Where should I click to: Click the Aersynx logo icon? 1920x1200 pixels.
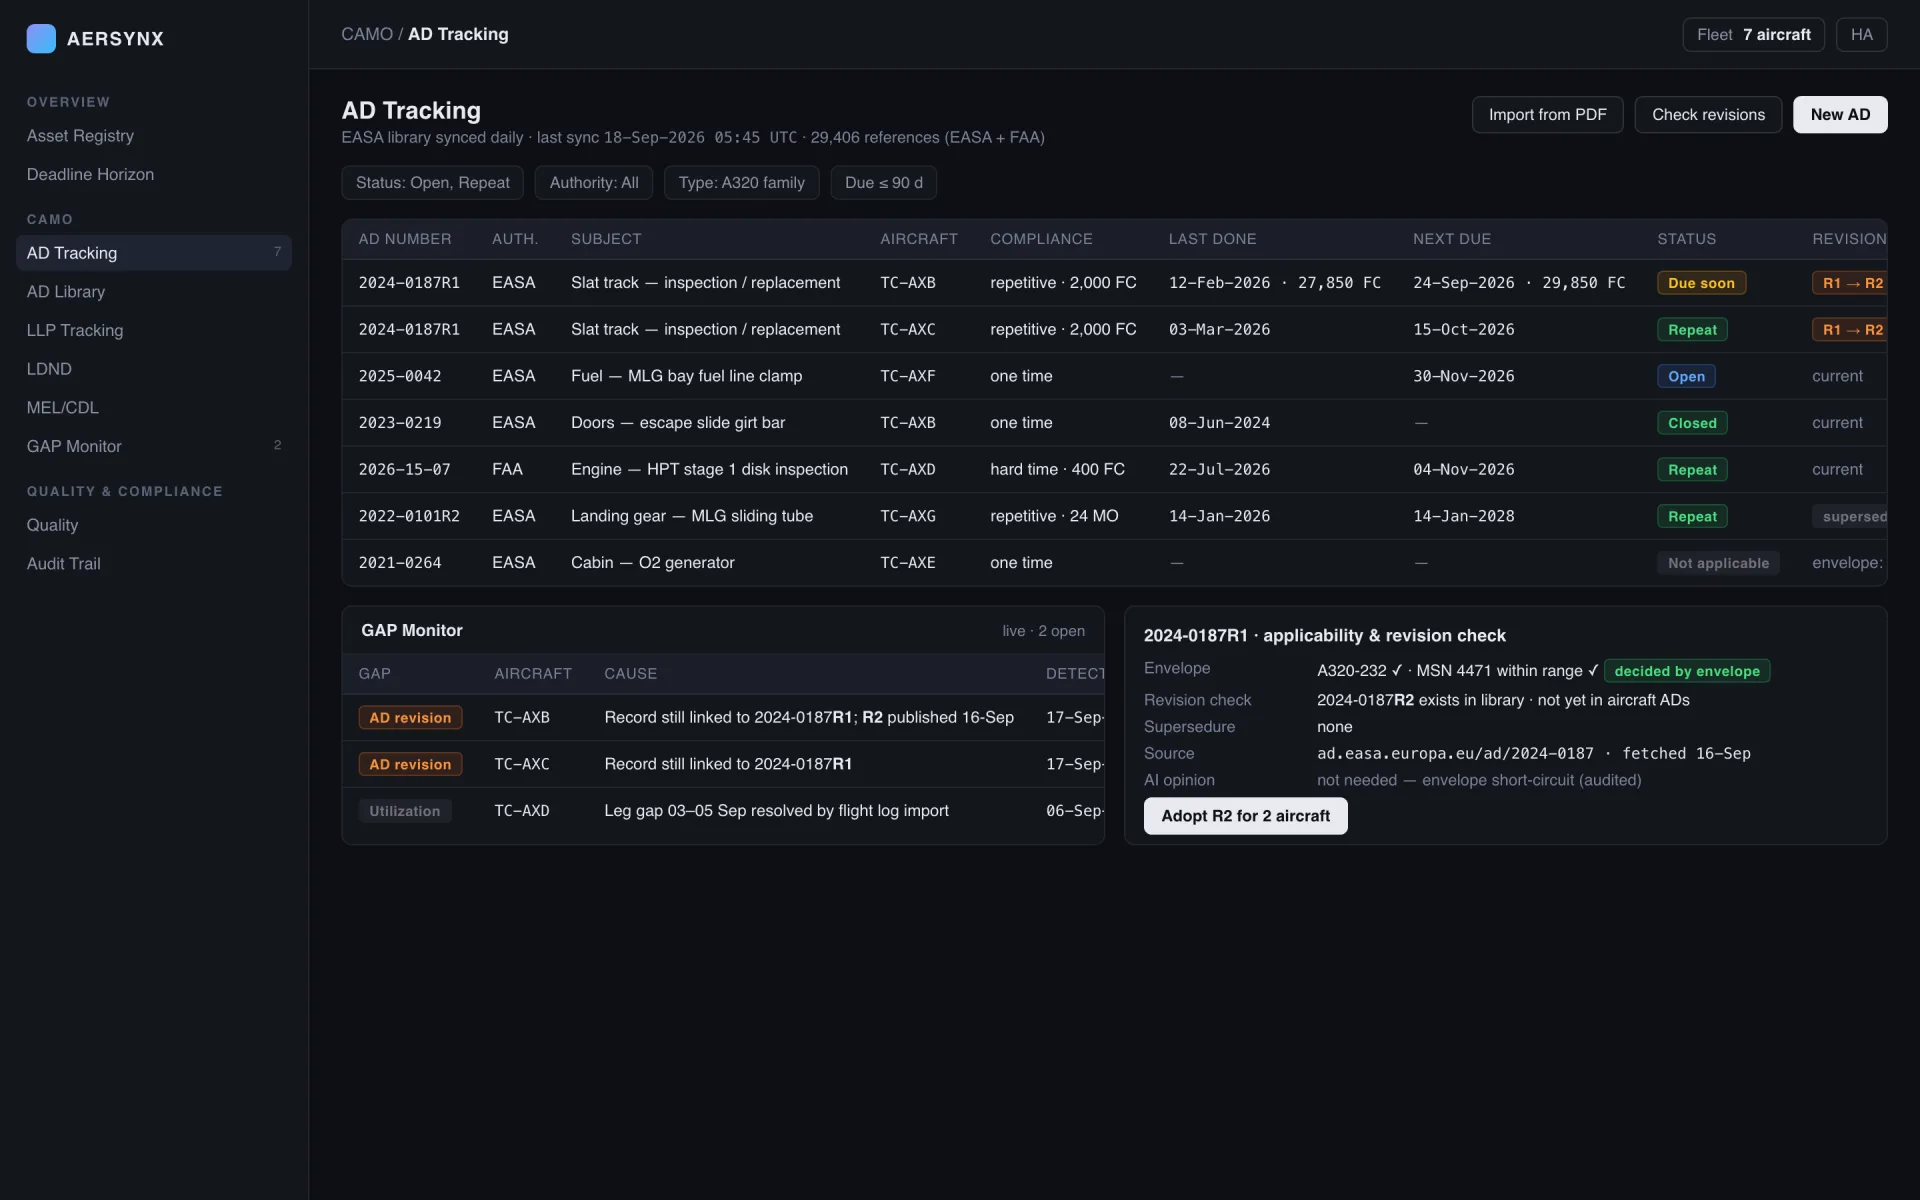point(41,38)
